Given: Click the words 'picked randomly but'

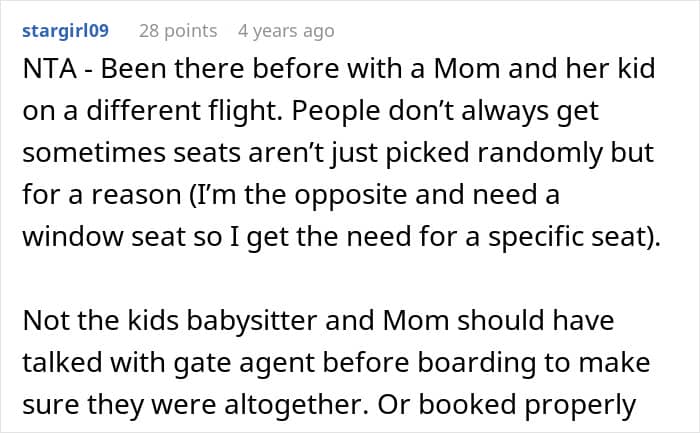Looking at the screenshot, I should tap(520, 153).
